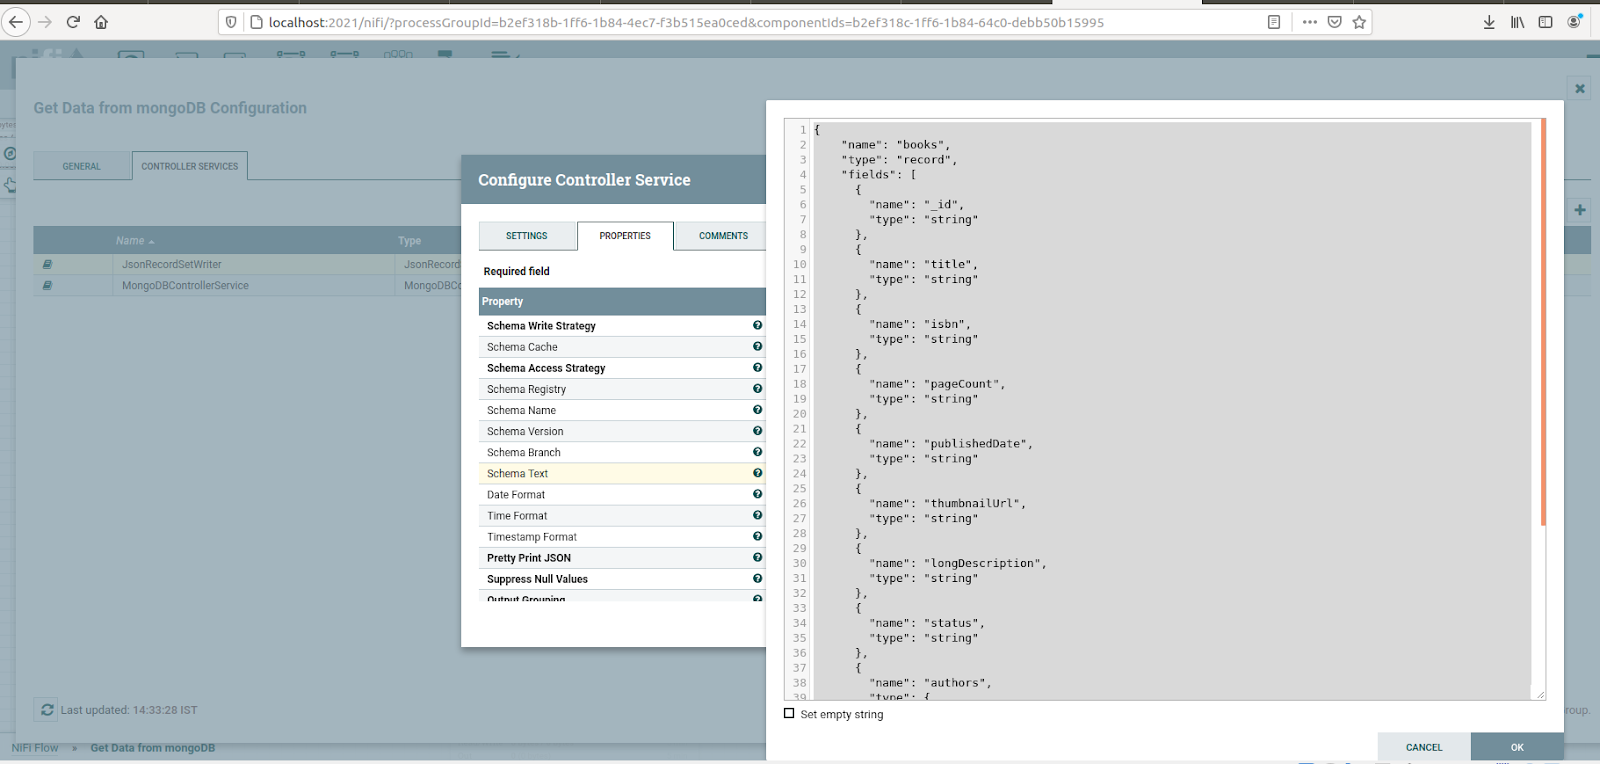This screenshot has height=764, width=1600.
Task: Open the Comments tab
Action: 723,236
